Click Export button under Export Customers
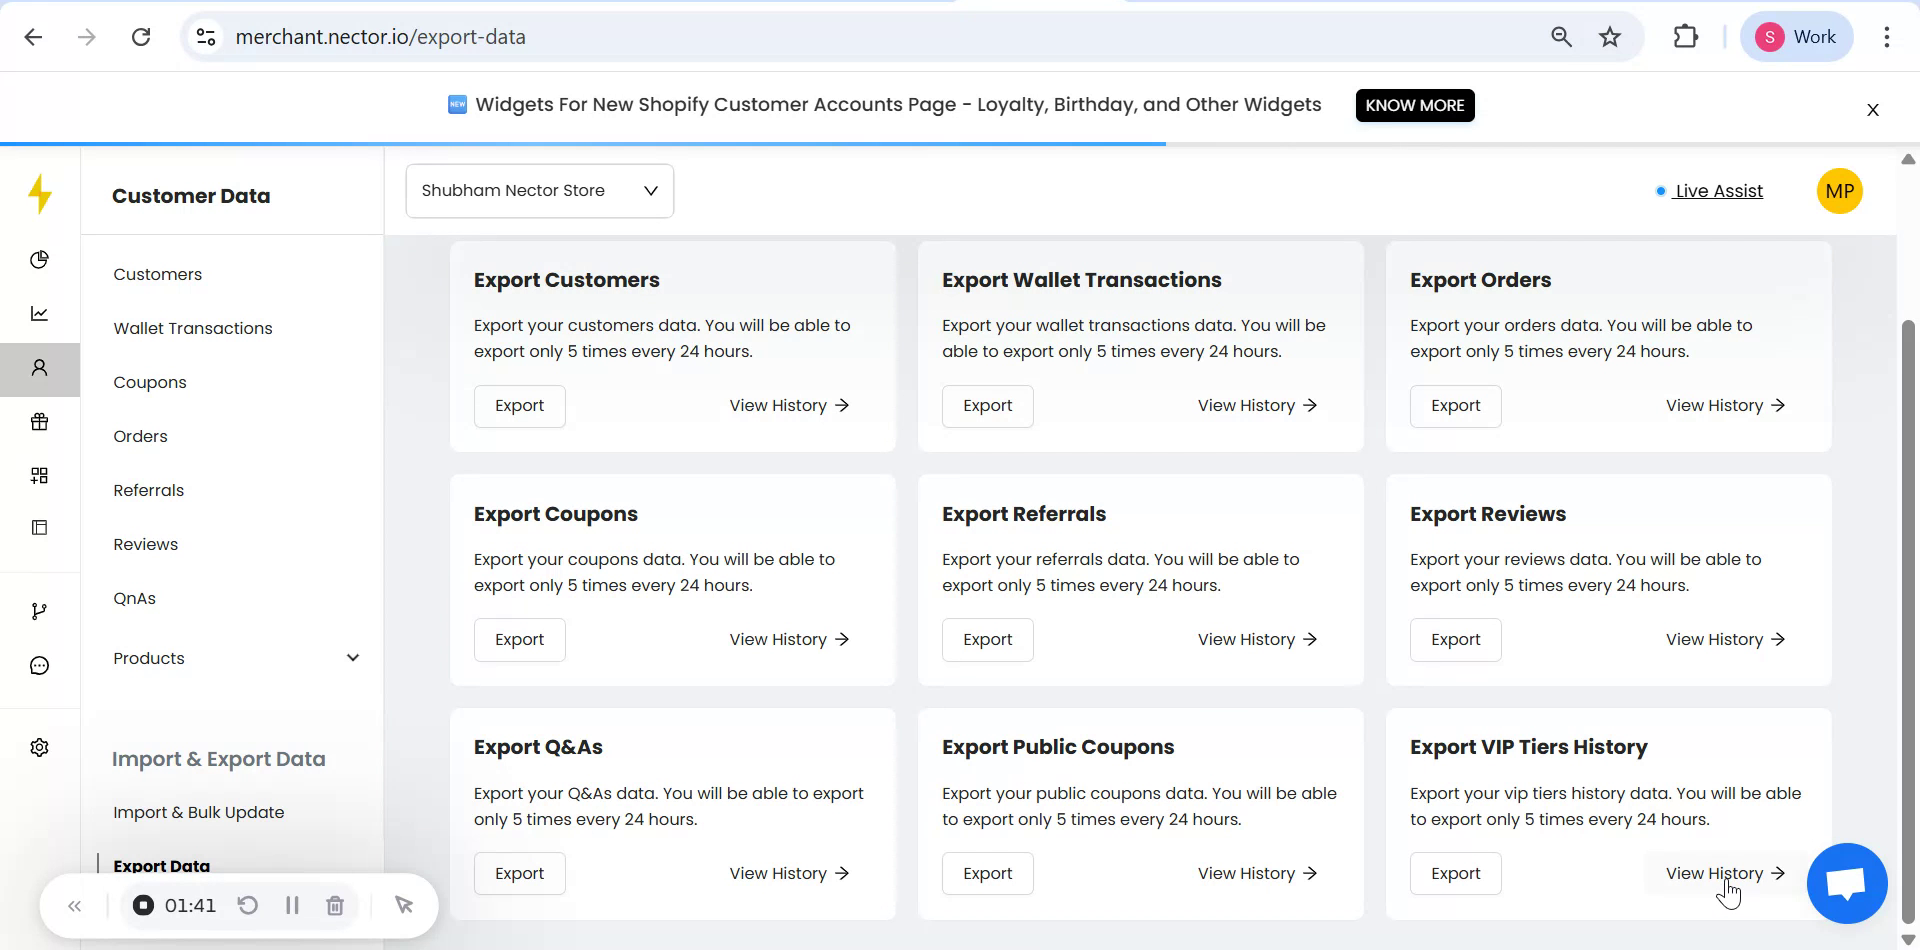 (519, 406)
